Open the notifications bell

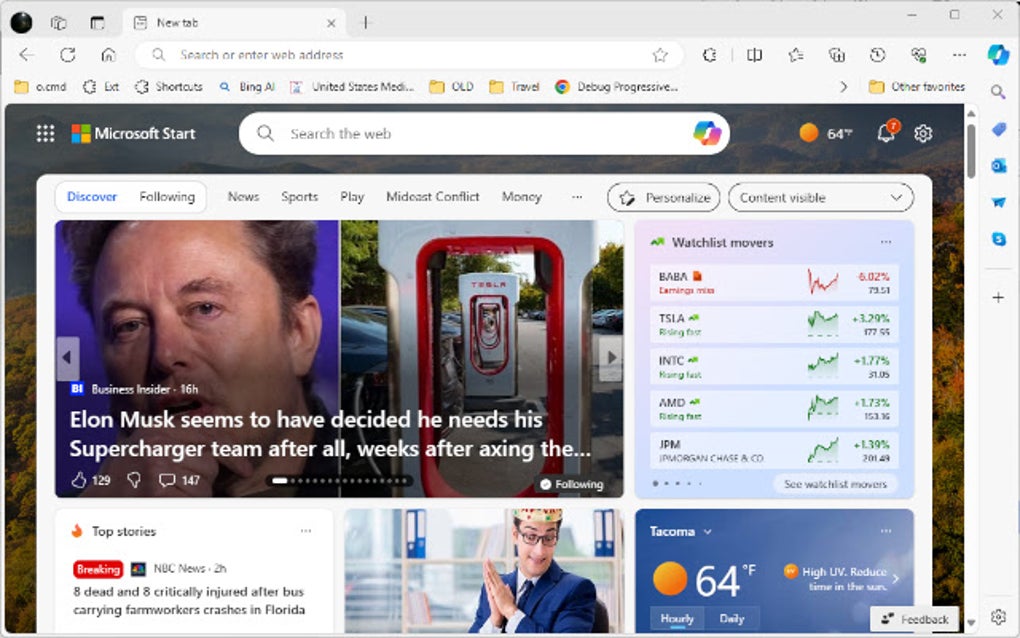point(886,133)
